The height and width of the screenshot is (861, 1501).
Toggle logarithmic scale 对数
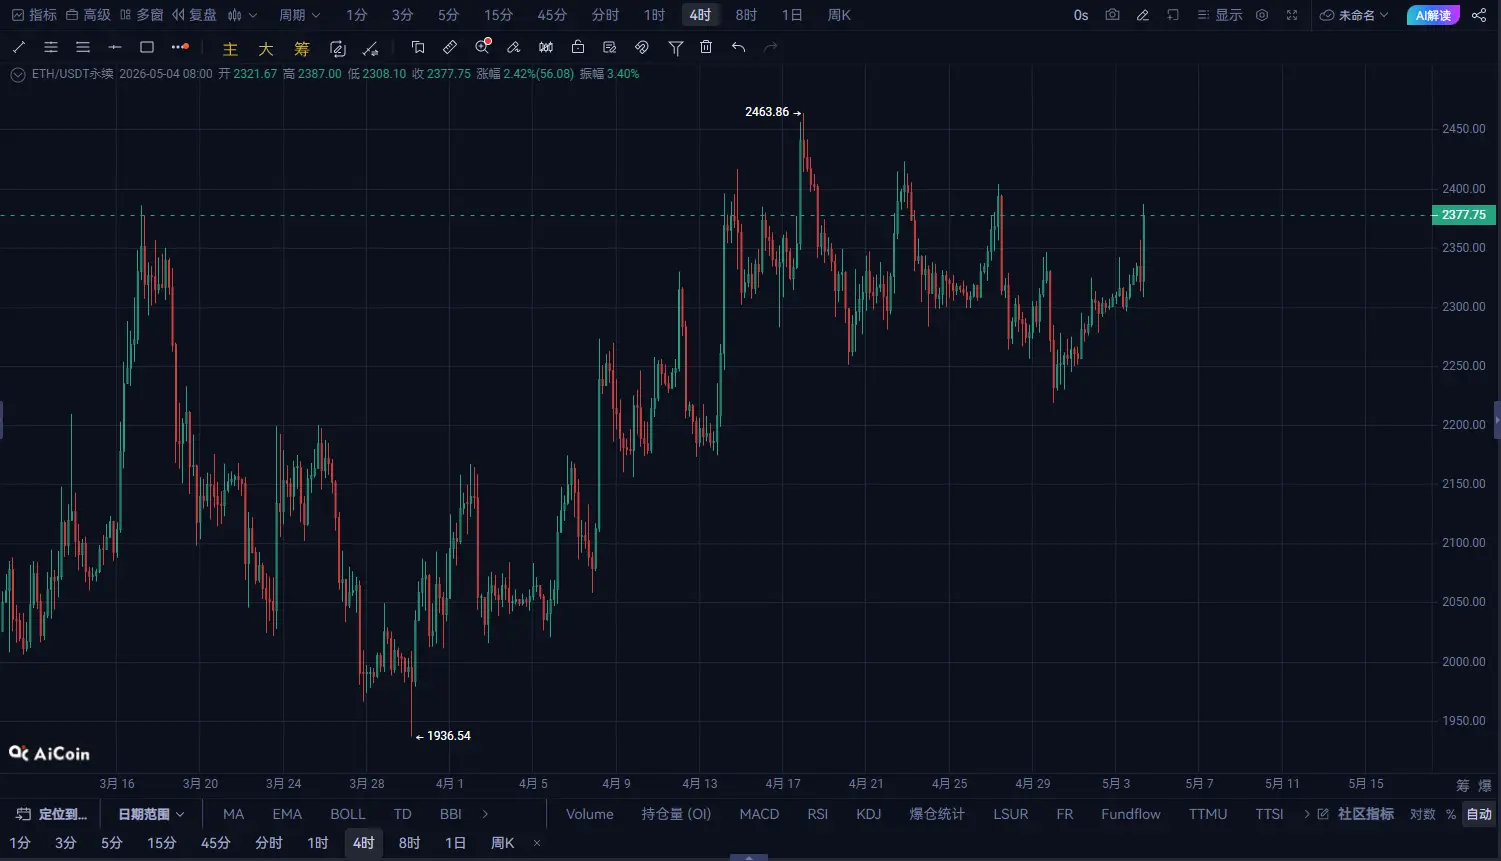click(1422, 814)
